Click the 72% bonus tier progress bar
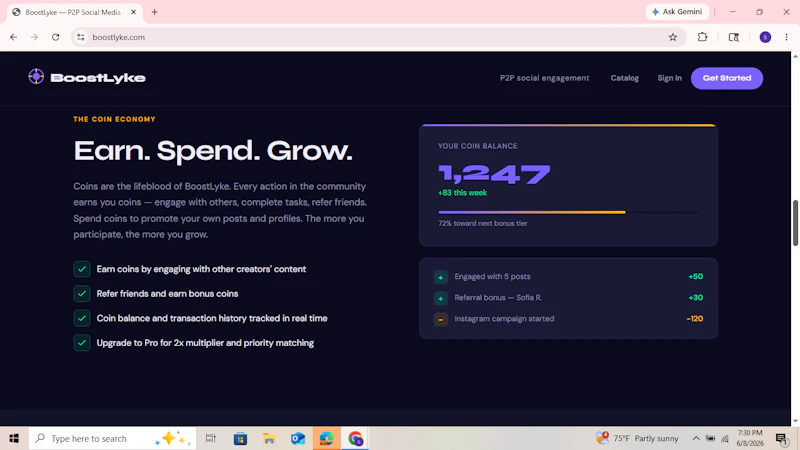Image resolution: width=800 pixels, height=450 pixels. (568, 212)
